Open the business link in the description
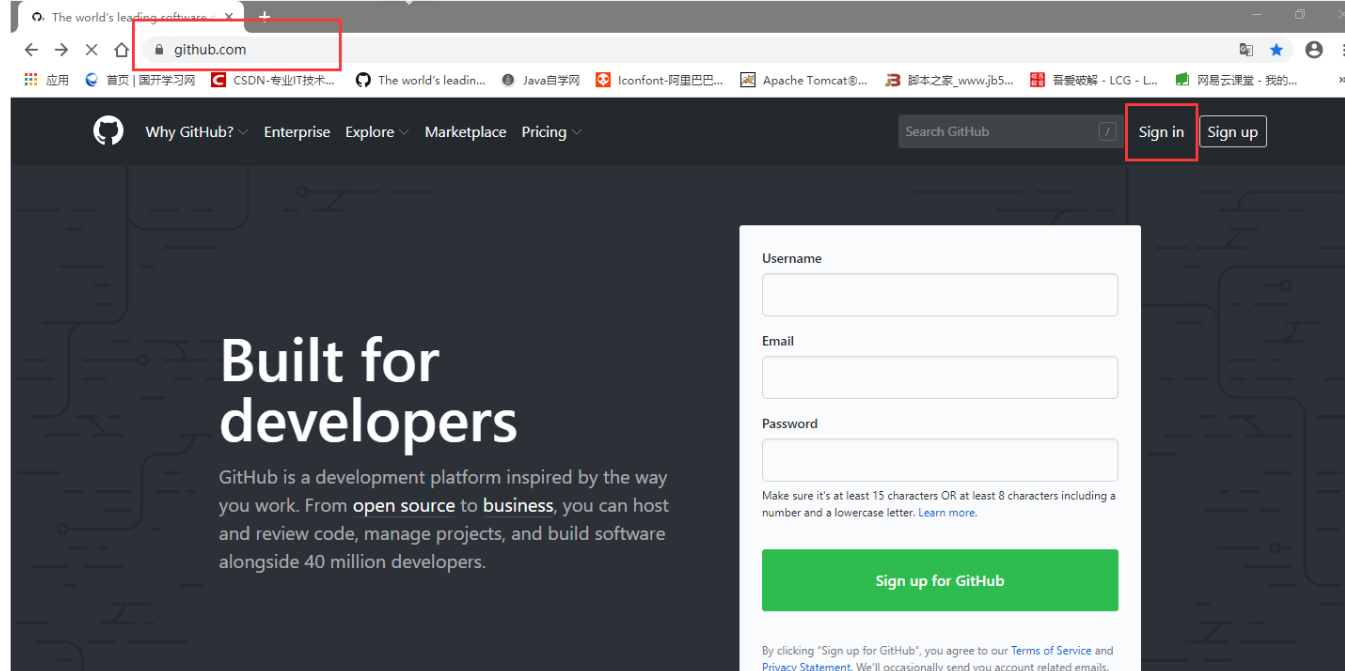The width and height of the screenshot is (1345, 671). coord(518,506)
